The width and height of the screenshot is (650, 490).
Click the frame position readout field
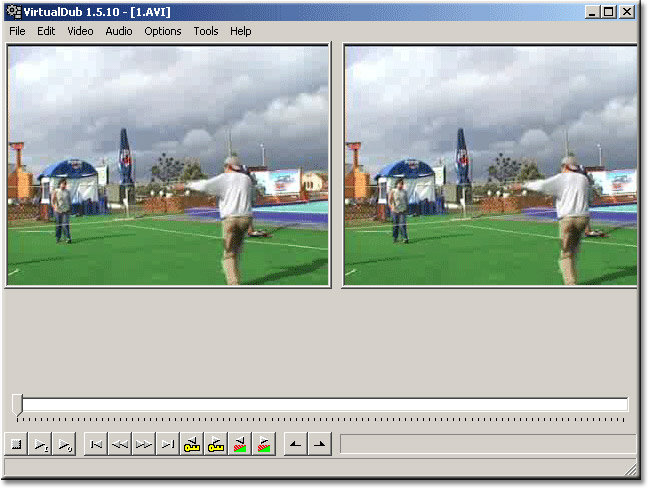tap(488, 444)
